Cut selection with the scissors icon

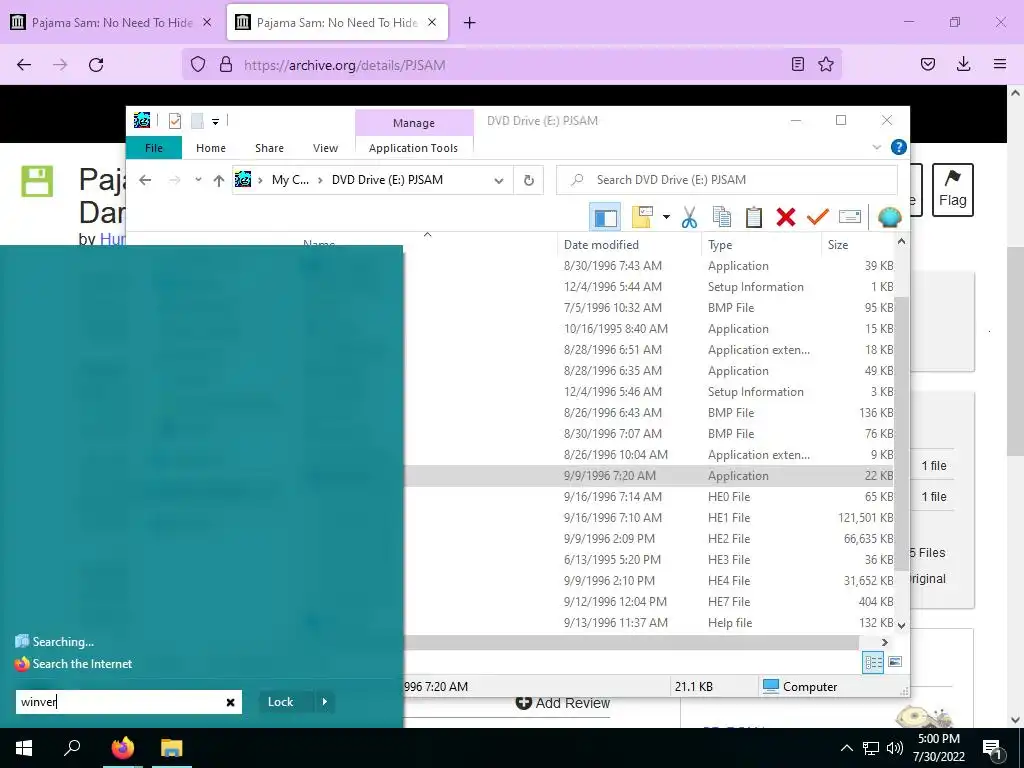[689, 217]
